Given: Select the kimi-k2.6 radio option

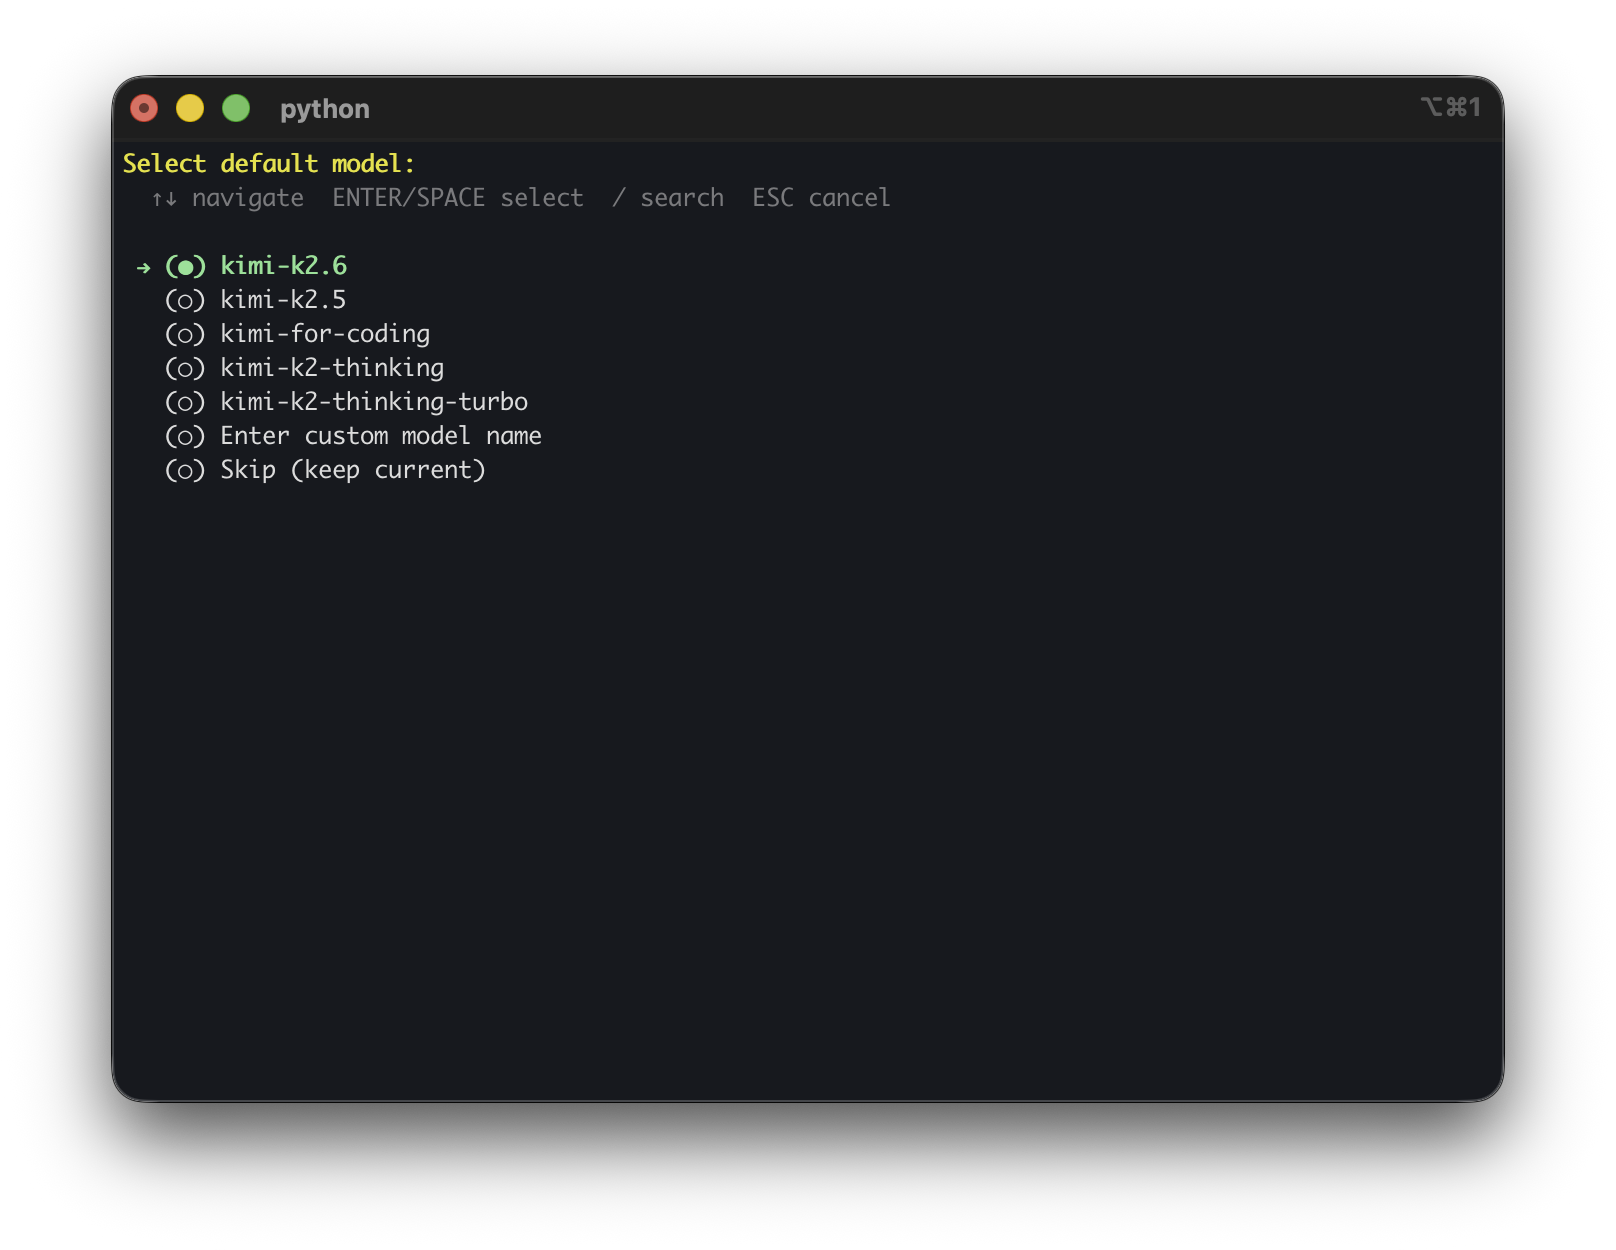Looking at the screenshot, I should [x=185, y=266].
